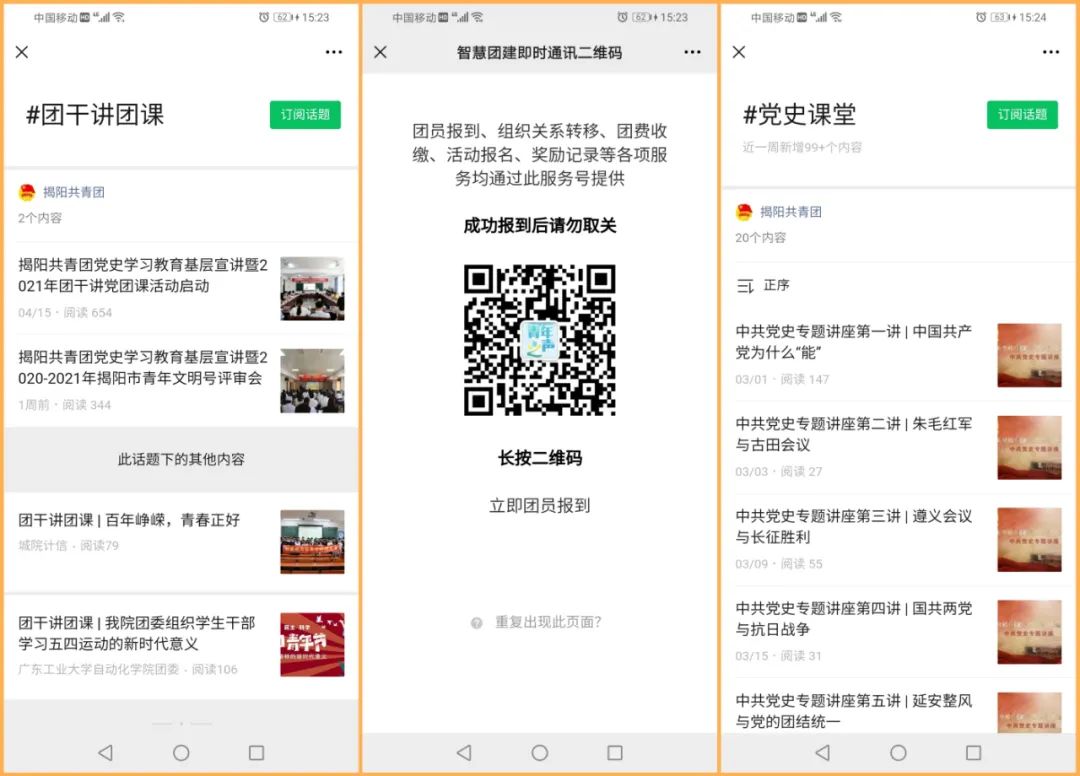This screenshot has height=776, width=1080.
Task: Tap the #团干讲团课 topic title
Action: coord(95,114)
